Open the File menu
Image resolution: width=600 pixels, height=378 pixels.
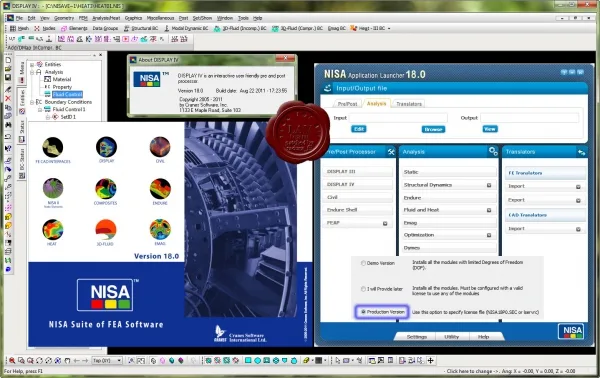19,18
